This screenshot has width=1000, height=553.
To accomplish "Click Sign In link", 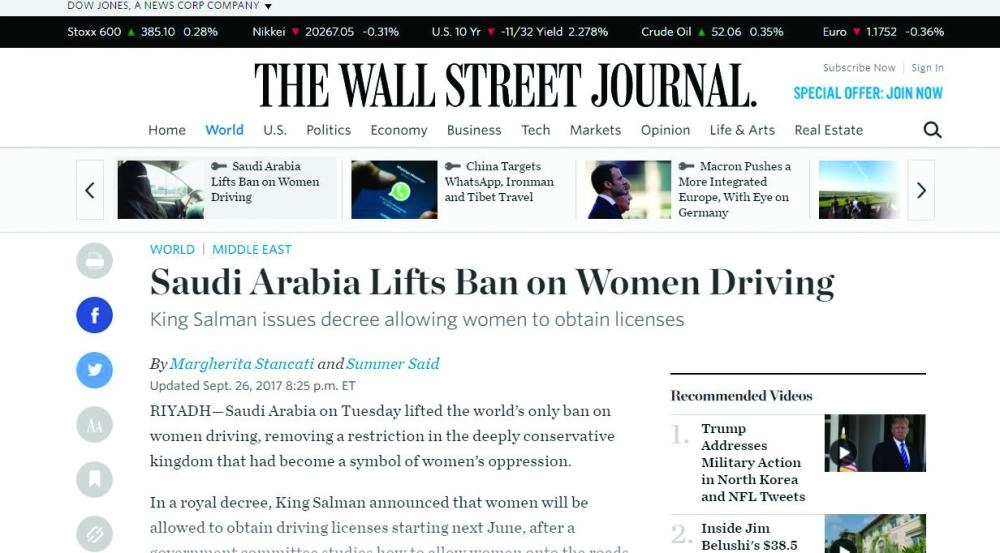I will (927, 68).
